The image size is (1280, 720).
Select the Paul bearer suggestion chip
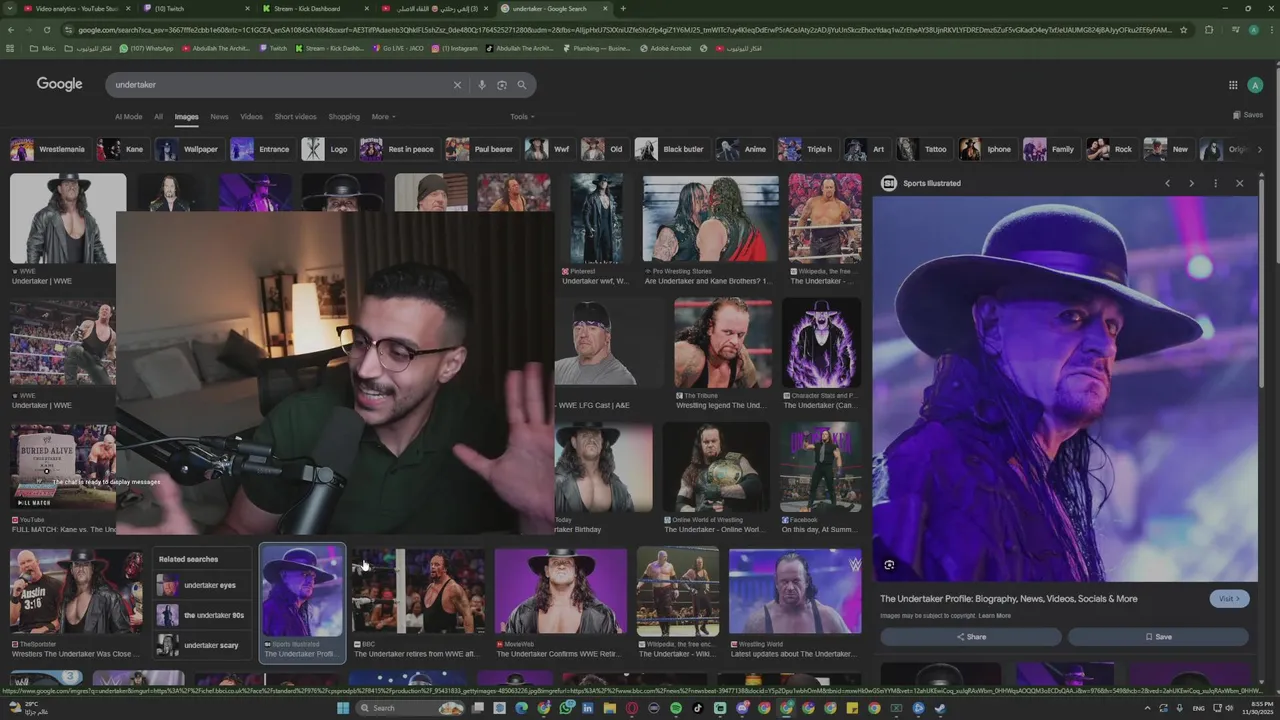coord(481,150)
